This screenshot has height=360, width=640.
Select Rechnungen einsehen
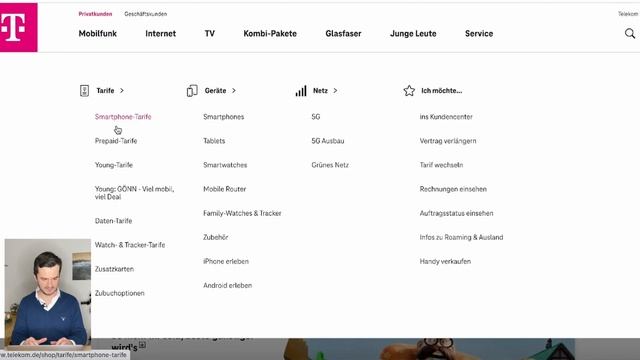point(453,189)
